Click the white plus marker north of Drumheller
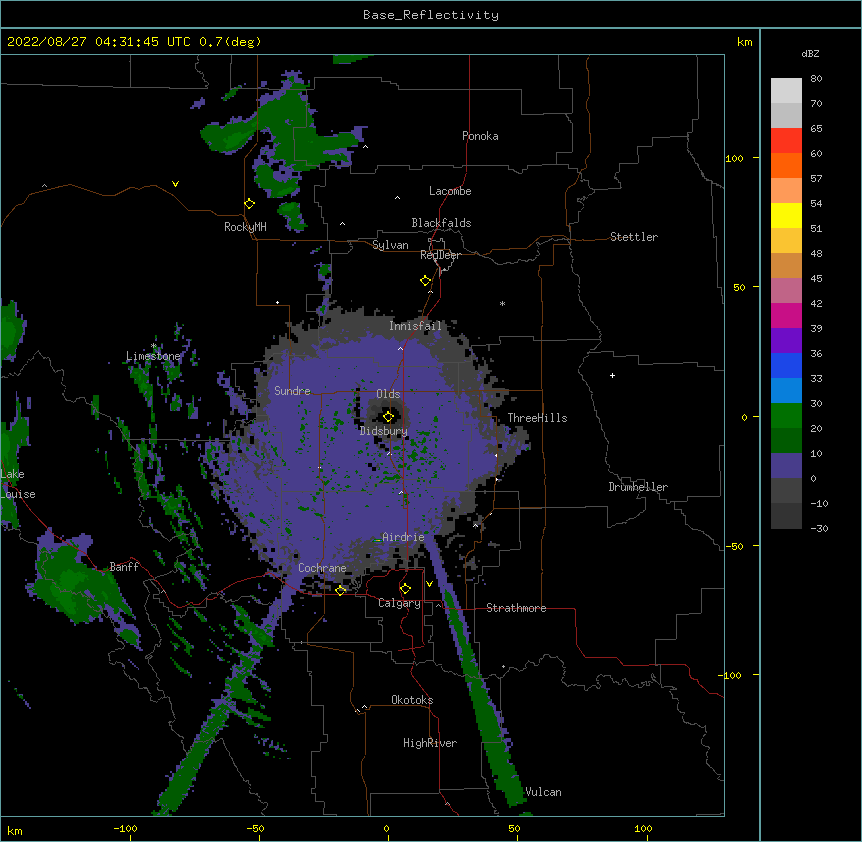Viewport: 862px width, 842px height. pyautogui.click(x=612, y=375)
